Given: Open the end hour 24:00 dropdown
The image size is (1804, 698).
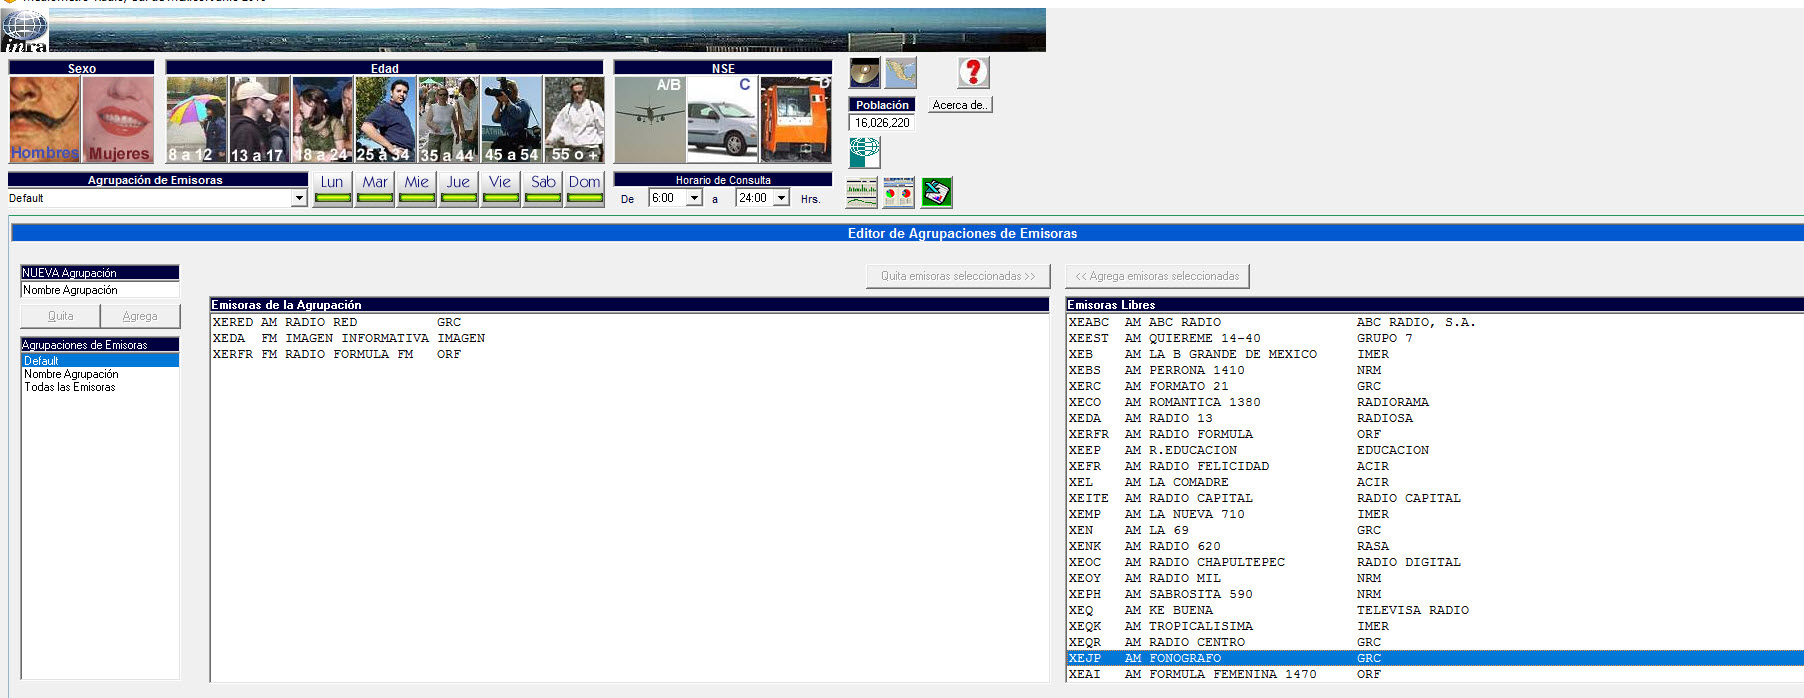Looking at the screenshot, I should click(781, 198).
